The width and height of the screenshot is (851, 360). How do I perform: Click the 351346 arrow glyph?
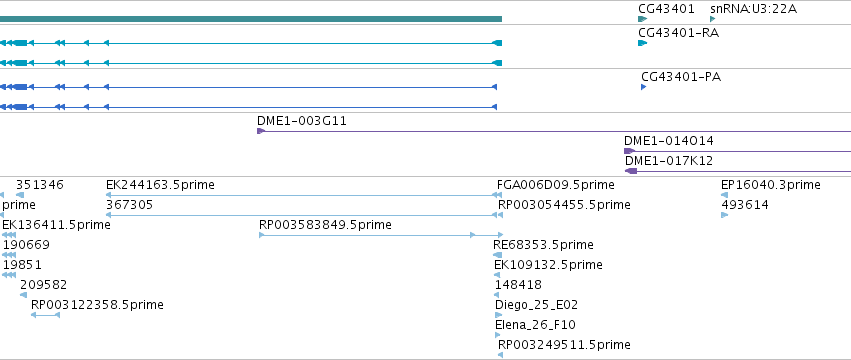pyautogui.click(x=20, y=195)
